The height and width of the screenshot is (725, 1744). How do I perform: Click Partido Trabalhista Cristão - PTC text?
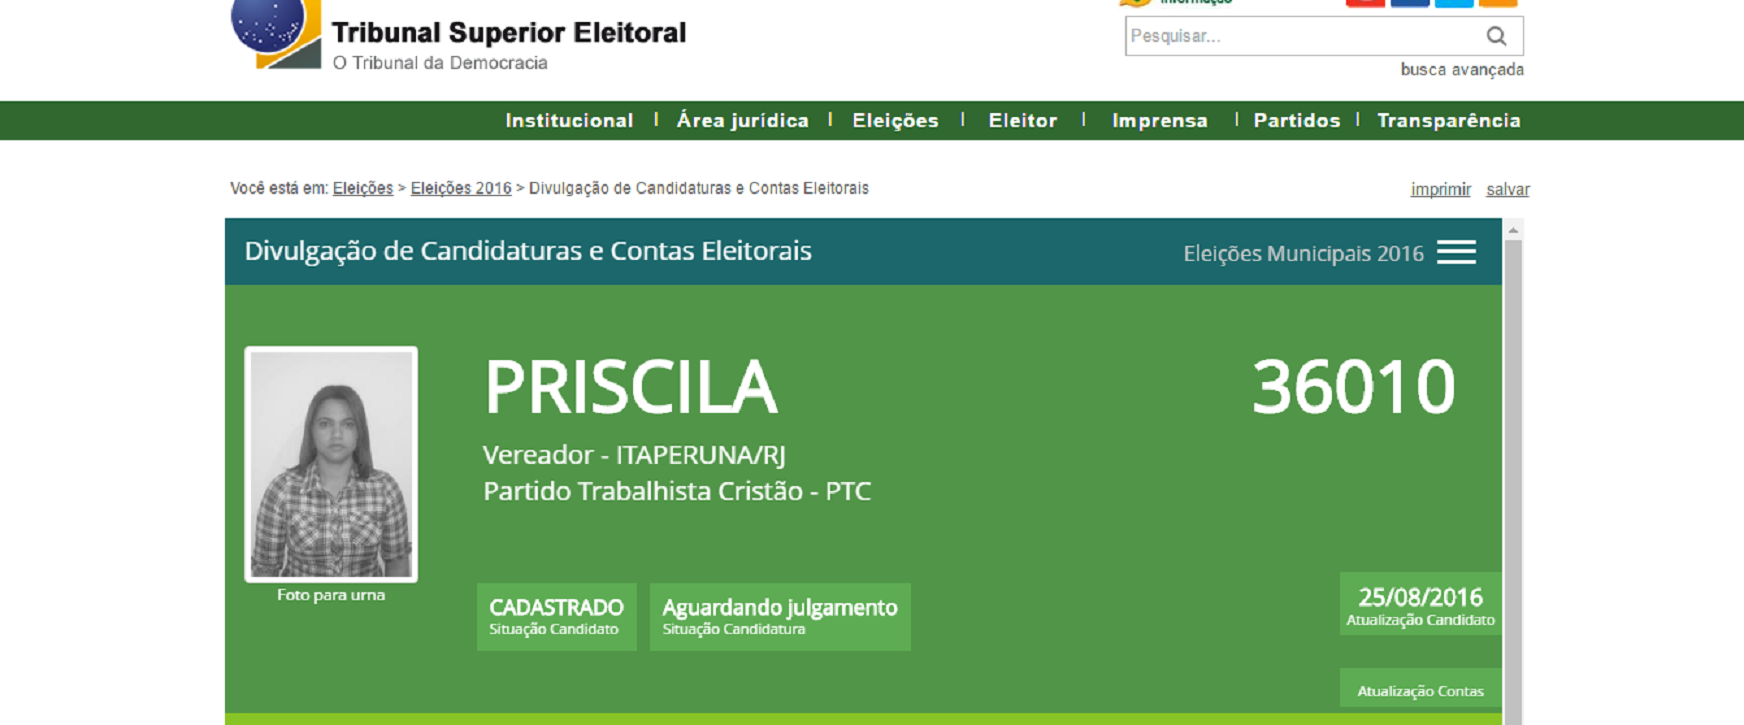[x=677, y=491]
